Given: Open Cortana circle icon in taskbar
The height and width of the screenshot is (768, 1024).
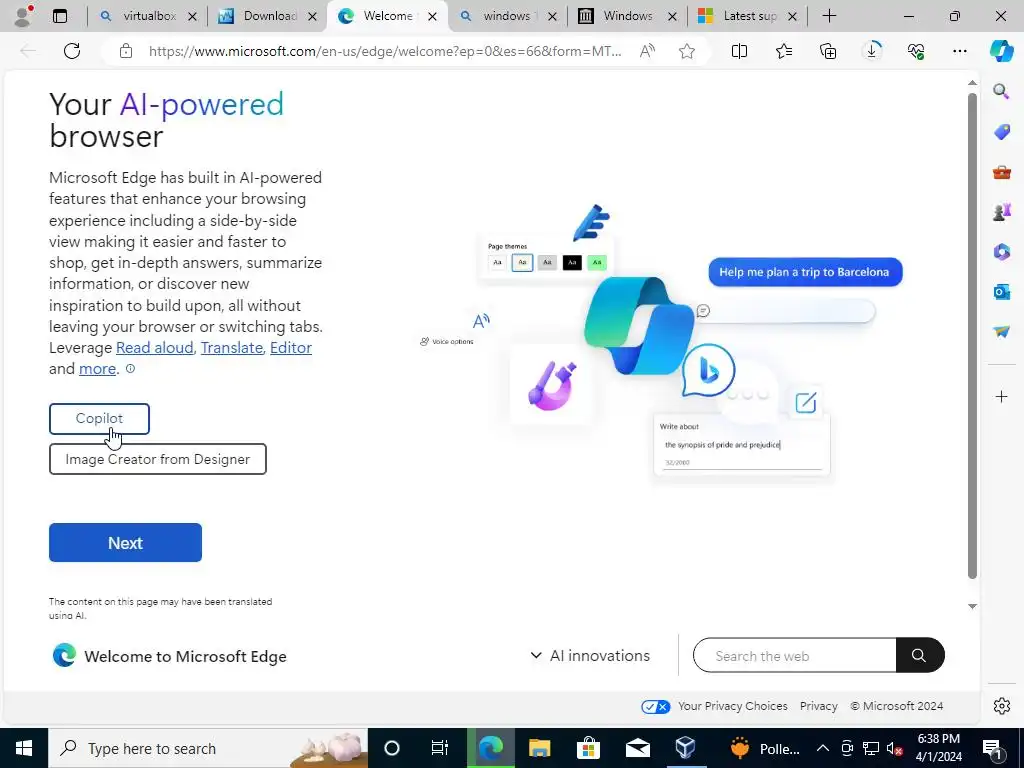Looking at the screenshot, I should (392, 748).
